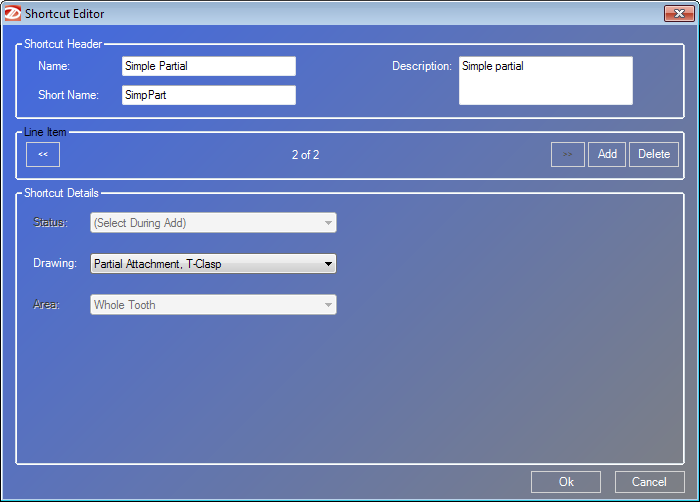Go to next line item with >> button

(x=567, y=154)
